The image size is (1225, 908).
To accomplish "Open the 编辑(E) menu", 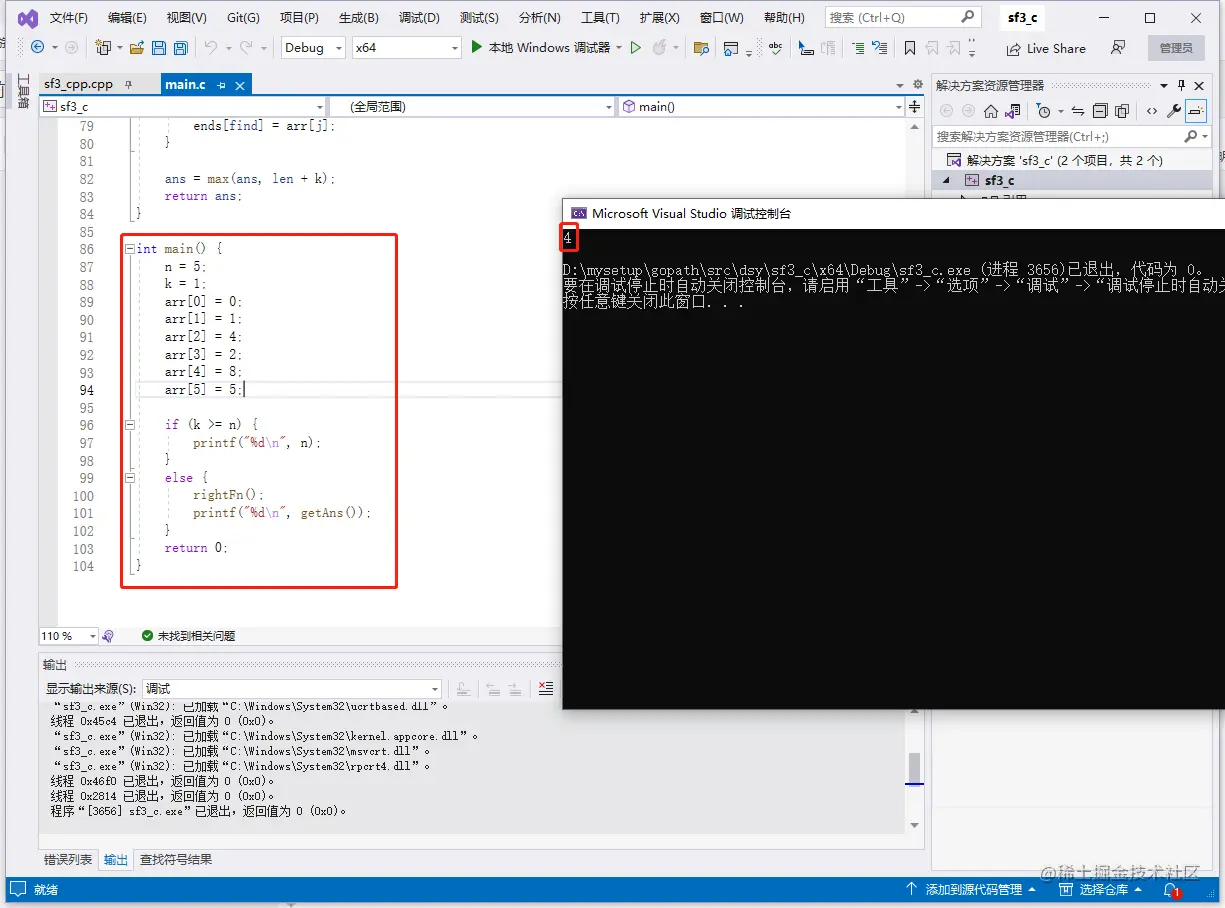I will coord(127,18).
